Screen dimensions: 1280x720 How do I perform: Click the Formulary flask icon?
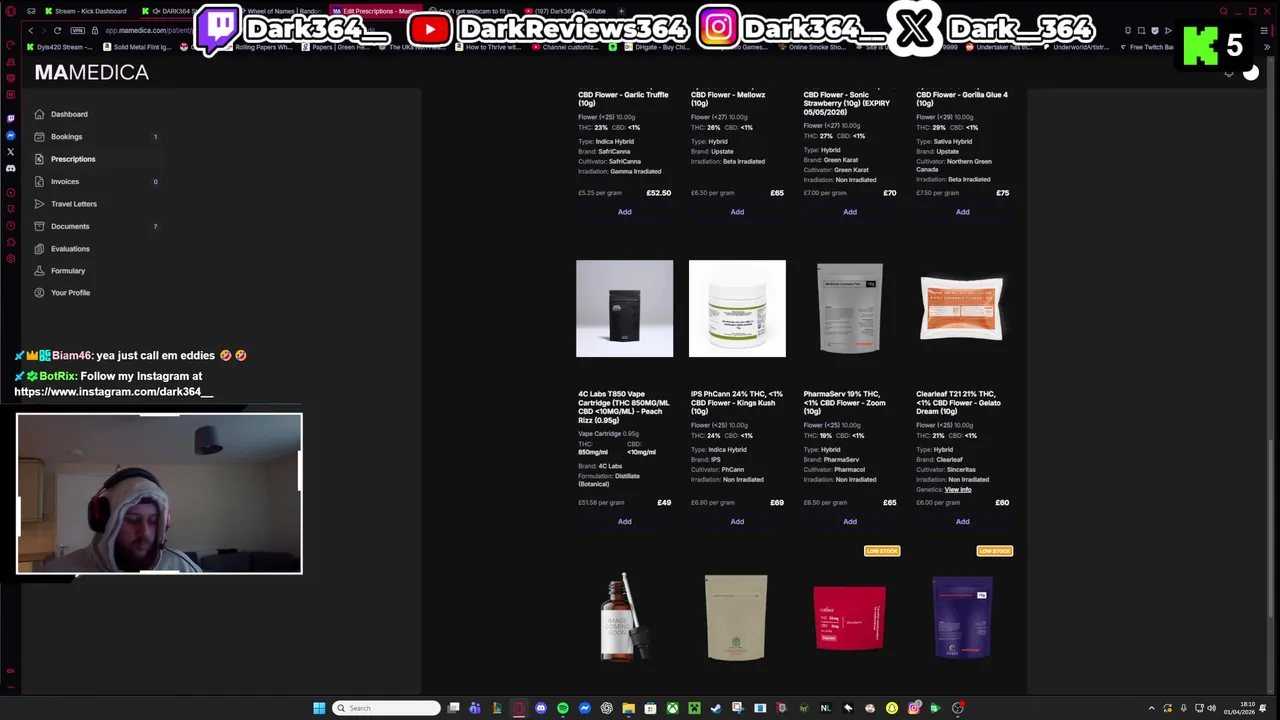click(x=39, y=271)
